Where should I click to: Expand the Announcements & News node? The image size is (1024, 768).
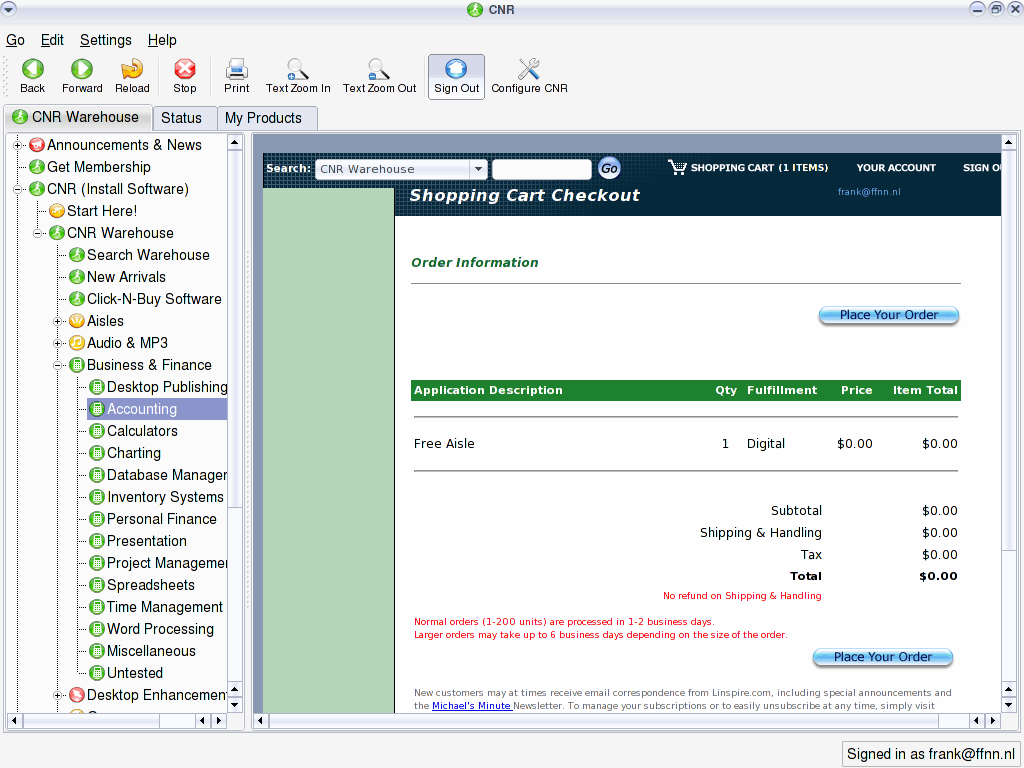click(x=18, y=145)
